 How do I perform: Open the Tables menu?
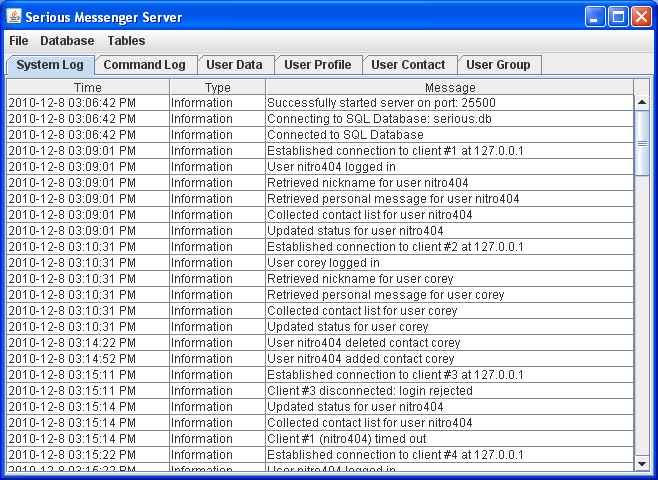pos(126,41)
